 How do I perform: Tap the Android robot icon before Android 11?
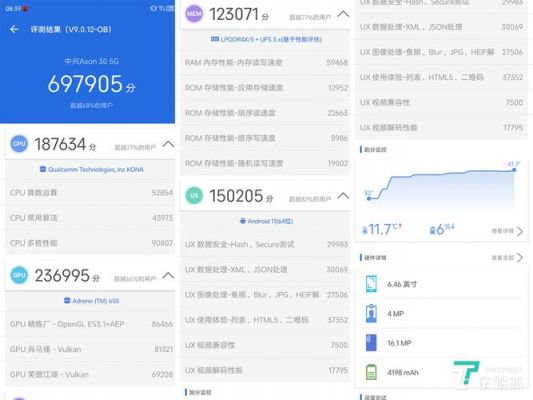243,221
